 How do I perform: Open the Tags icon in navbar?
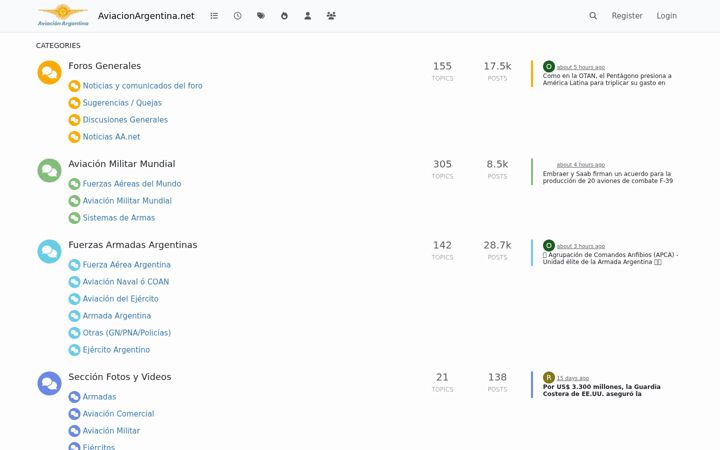(x=261, y=16)
